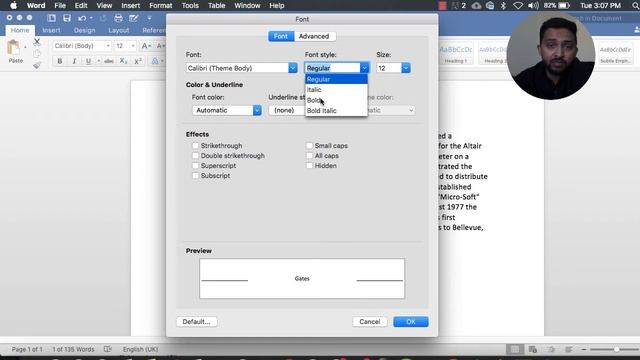Click the OK button
The height and width of the screenshot is (360, 640).
pyautogui.click(x=411, y=322)
